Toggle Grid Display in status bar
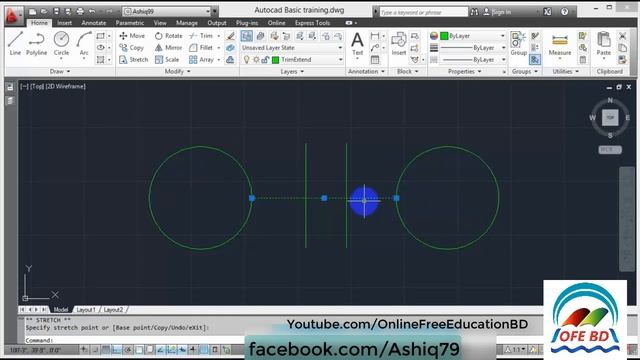640x360 pixels. [106, 350]
